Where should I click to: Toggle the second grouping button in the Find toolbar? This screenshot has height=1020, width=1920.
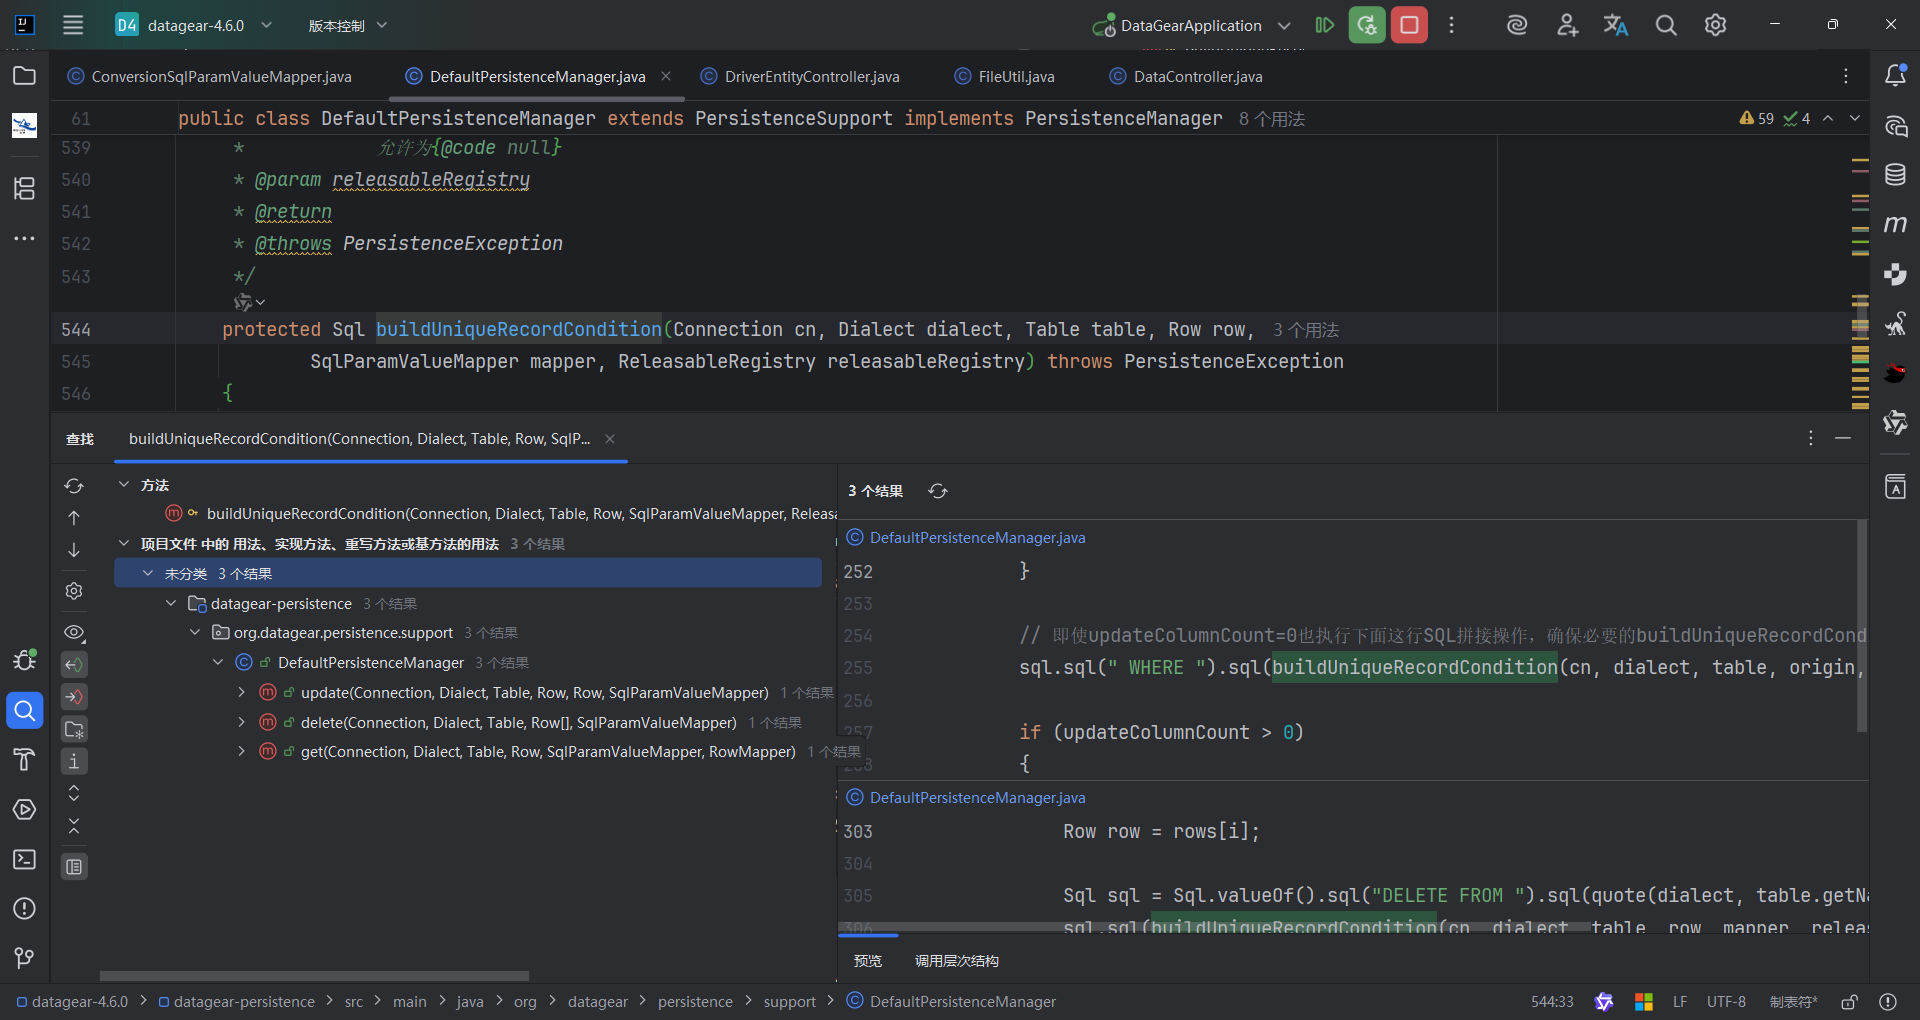coord(74,697)
